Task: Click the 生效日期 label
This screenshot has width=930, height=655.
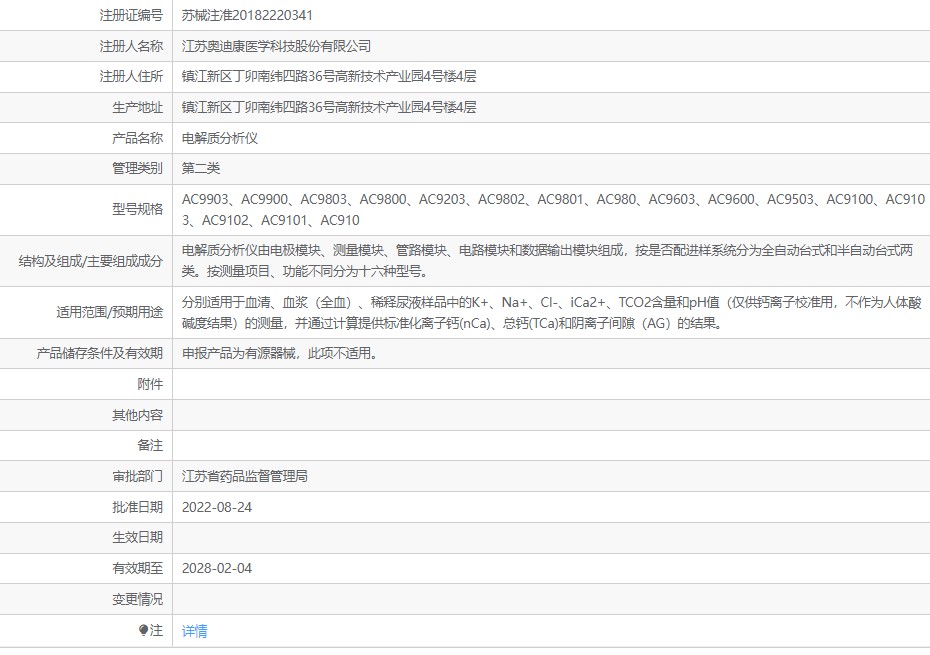Action: point(138,538)
